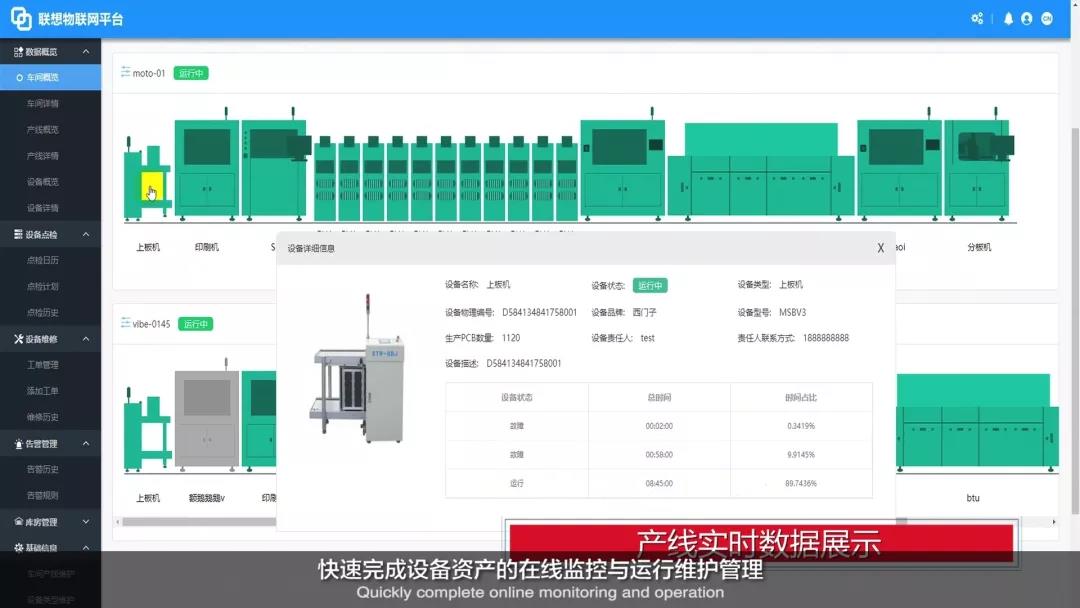Open the 设备详情 menu item
The height and width of the screenshot is (608, 1080).
click(x=43, y=208)
